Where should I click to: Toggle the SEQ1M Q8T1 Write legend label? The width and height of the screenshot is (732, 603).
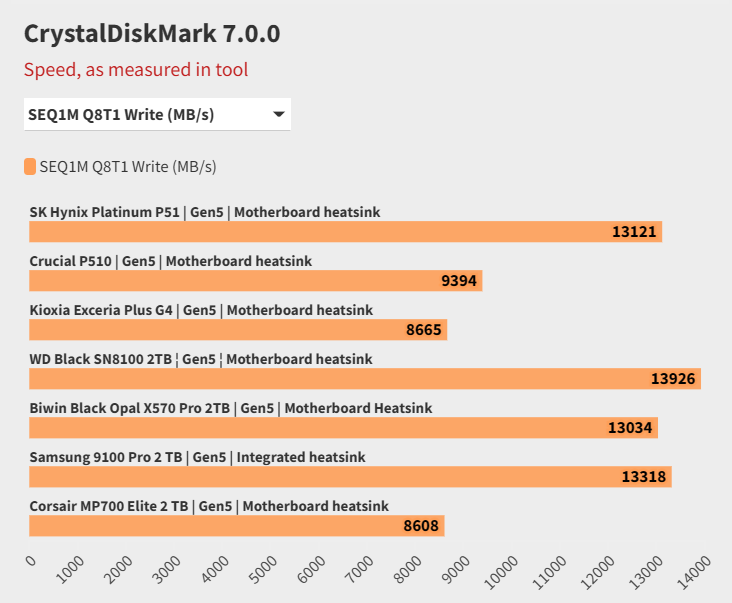point(127,167)
